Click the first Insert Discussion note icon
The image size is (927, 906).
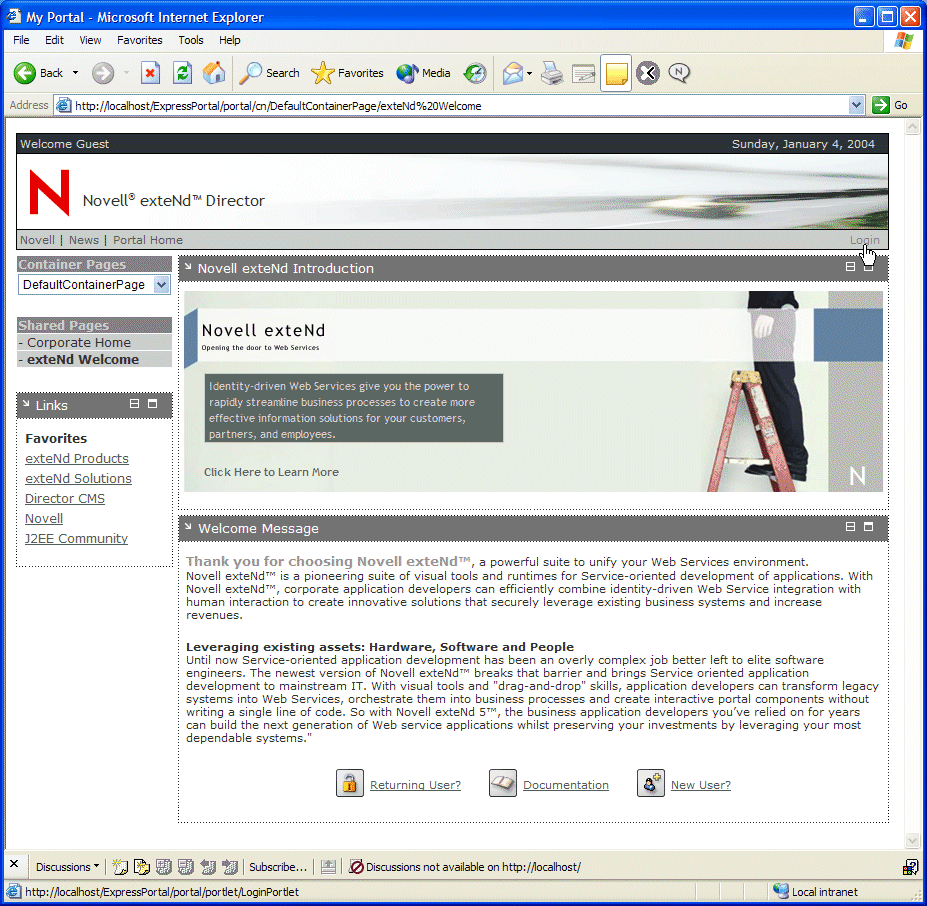click(120, 866)
